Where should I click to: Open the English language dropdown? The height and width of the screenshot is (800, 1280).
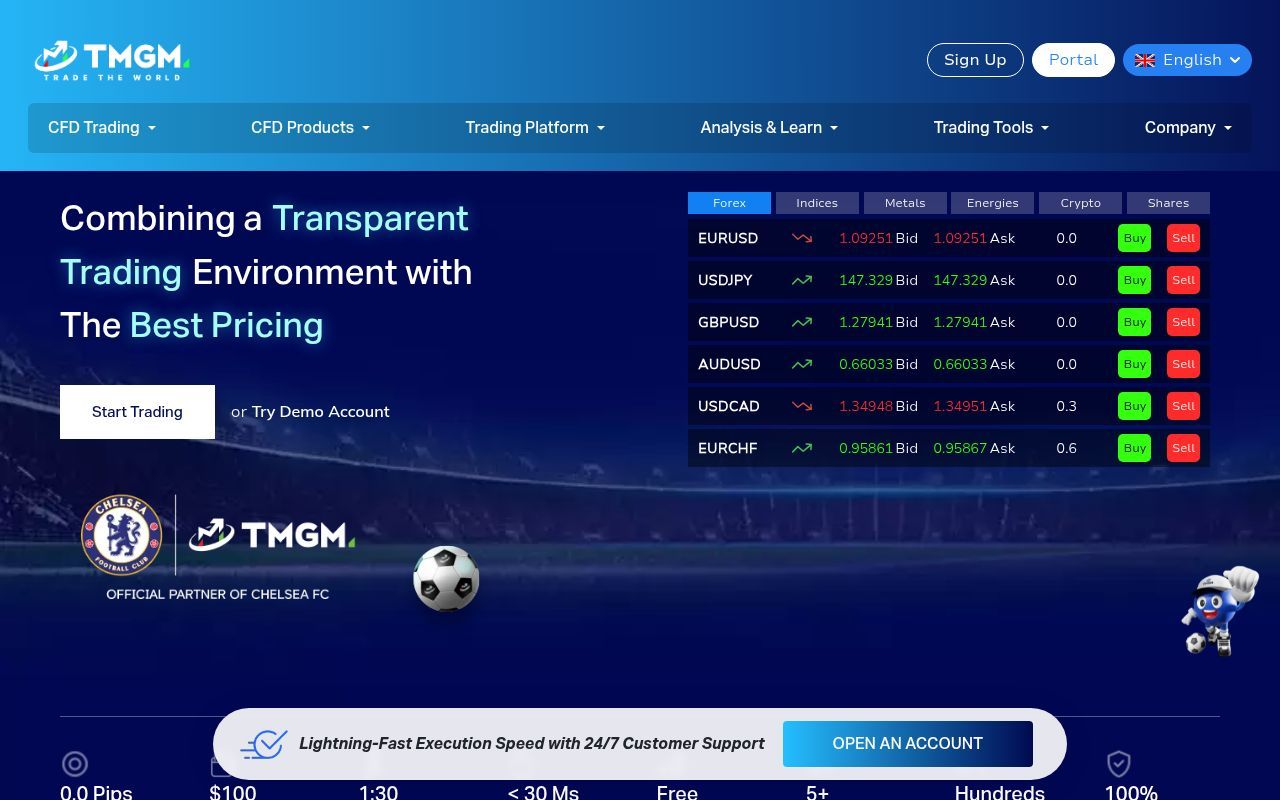click(1187, 60)
